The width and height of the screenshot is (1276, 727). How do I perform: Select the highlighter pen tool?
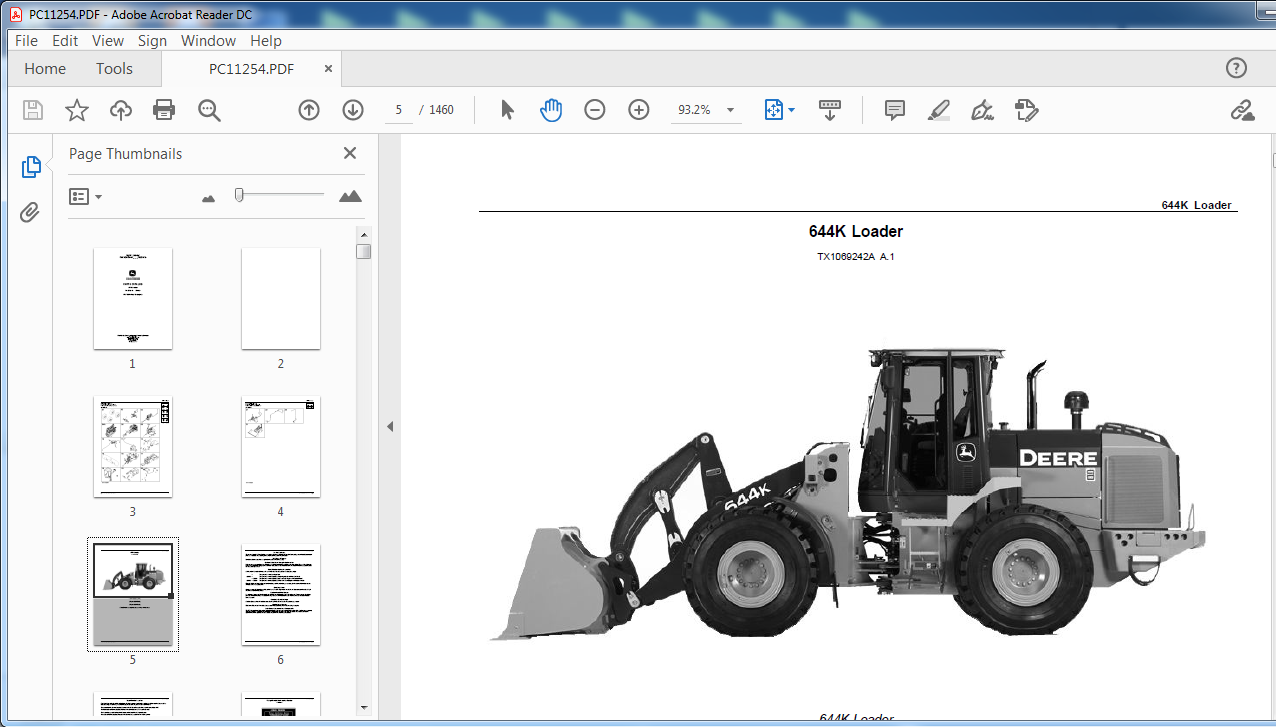(x=938, y=110)
